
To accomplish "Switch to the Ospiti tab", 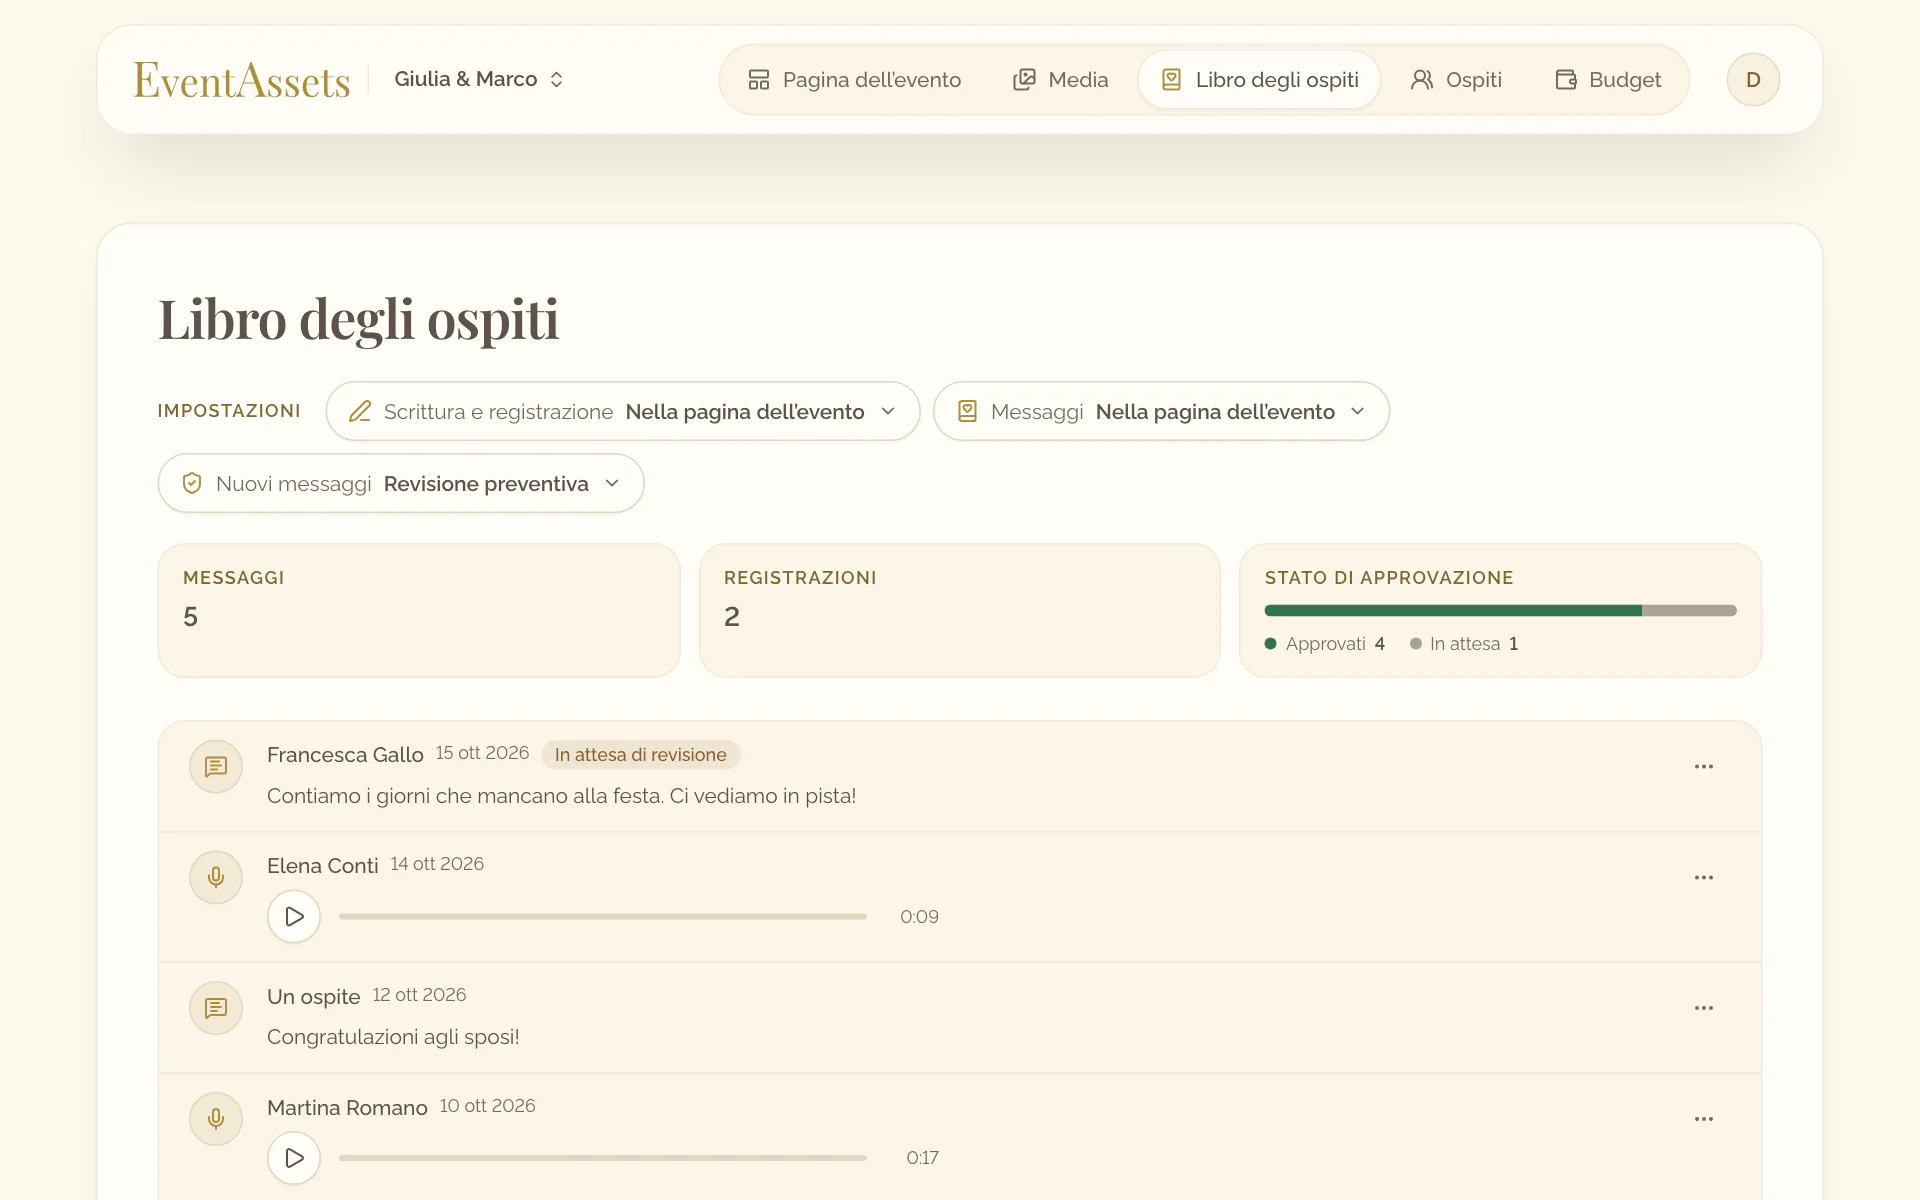I will pos(1456,80).
